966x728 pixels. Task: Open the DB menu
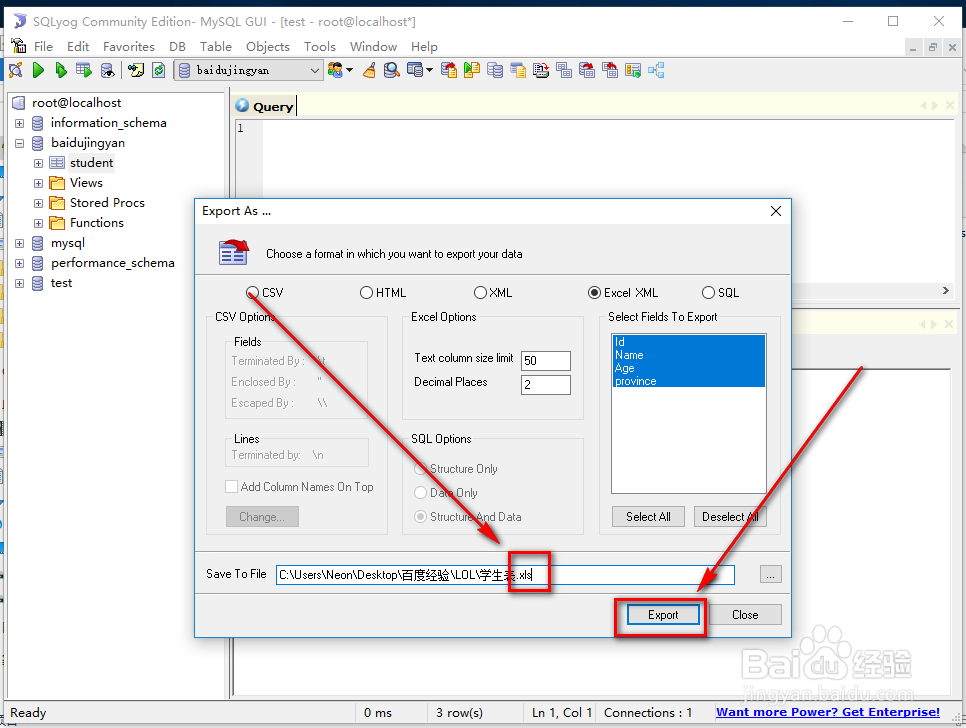coord(177,46)
